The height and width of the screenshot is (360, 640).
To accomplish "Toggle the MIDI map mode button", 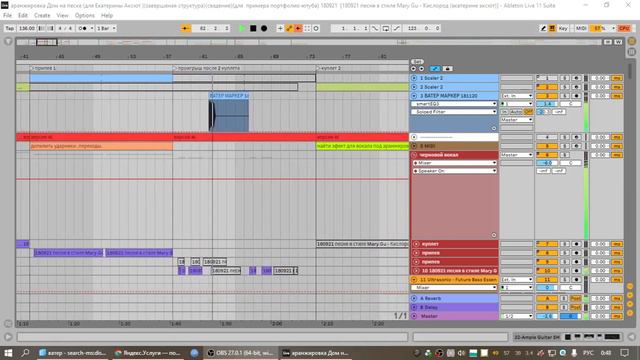I will coord(581,28).
